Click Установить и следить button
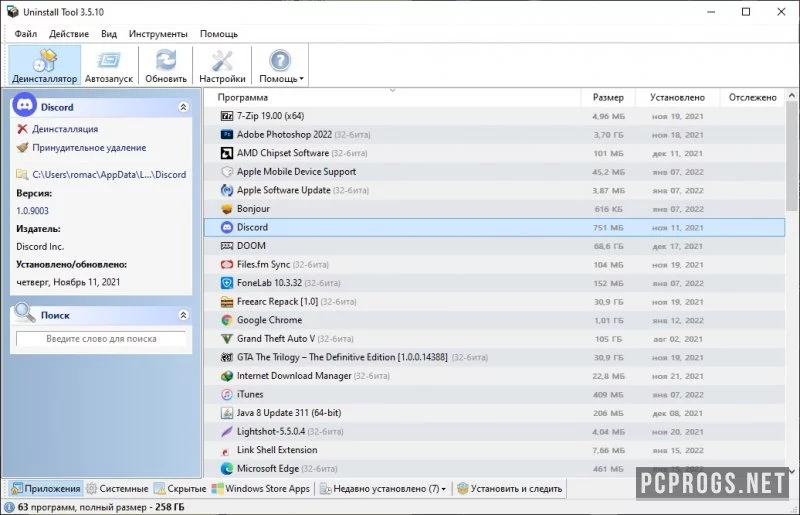Image resolution: width=800 pixels, height=515 pixels. (510, 488)
